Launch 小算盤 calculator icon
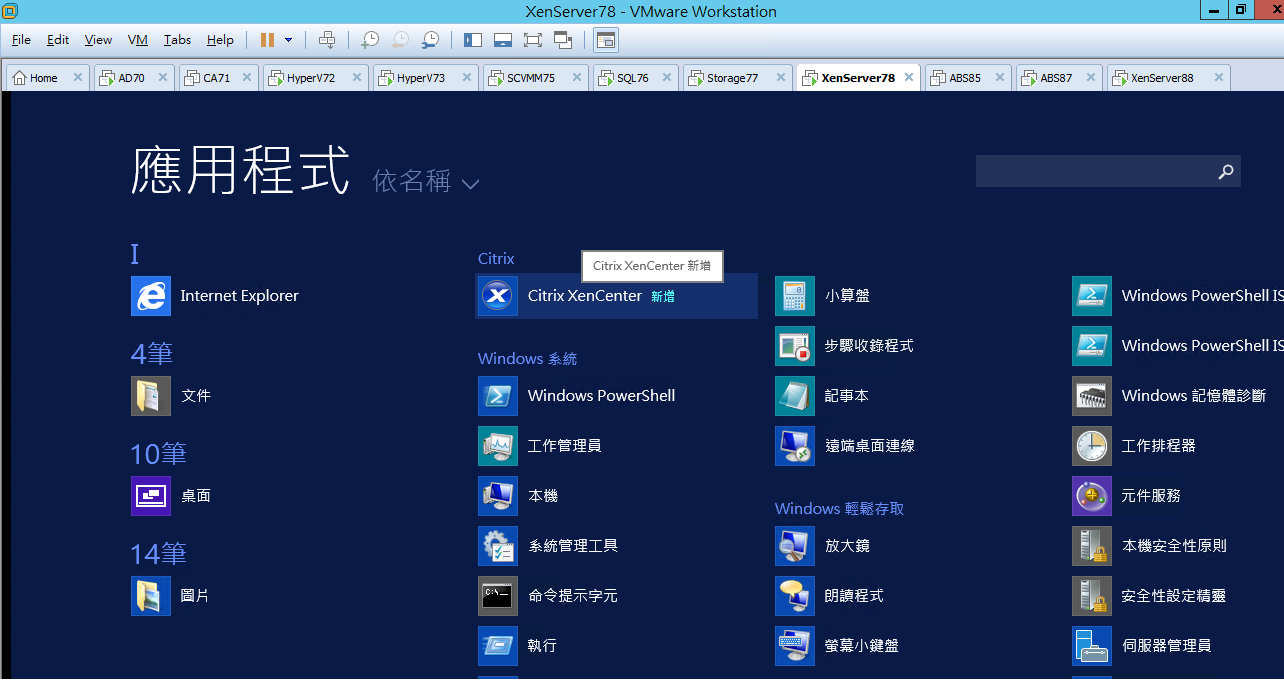The width and height of the screenshot is (1284, 680). point(795,296)
